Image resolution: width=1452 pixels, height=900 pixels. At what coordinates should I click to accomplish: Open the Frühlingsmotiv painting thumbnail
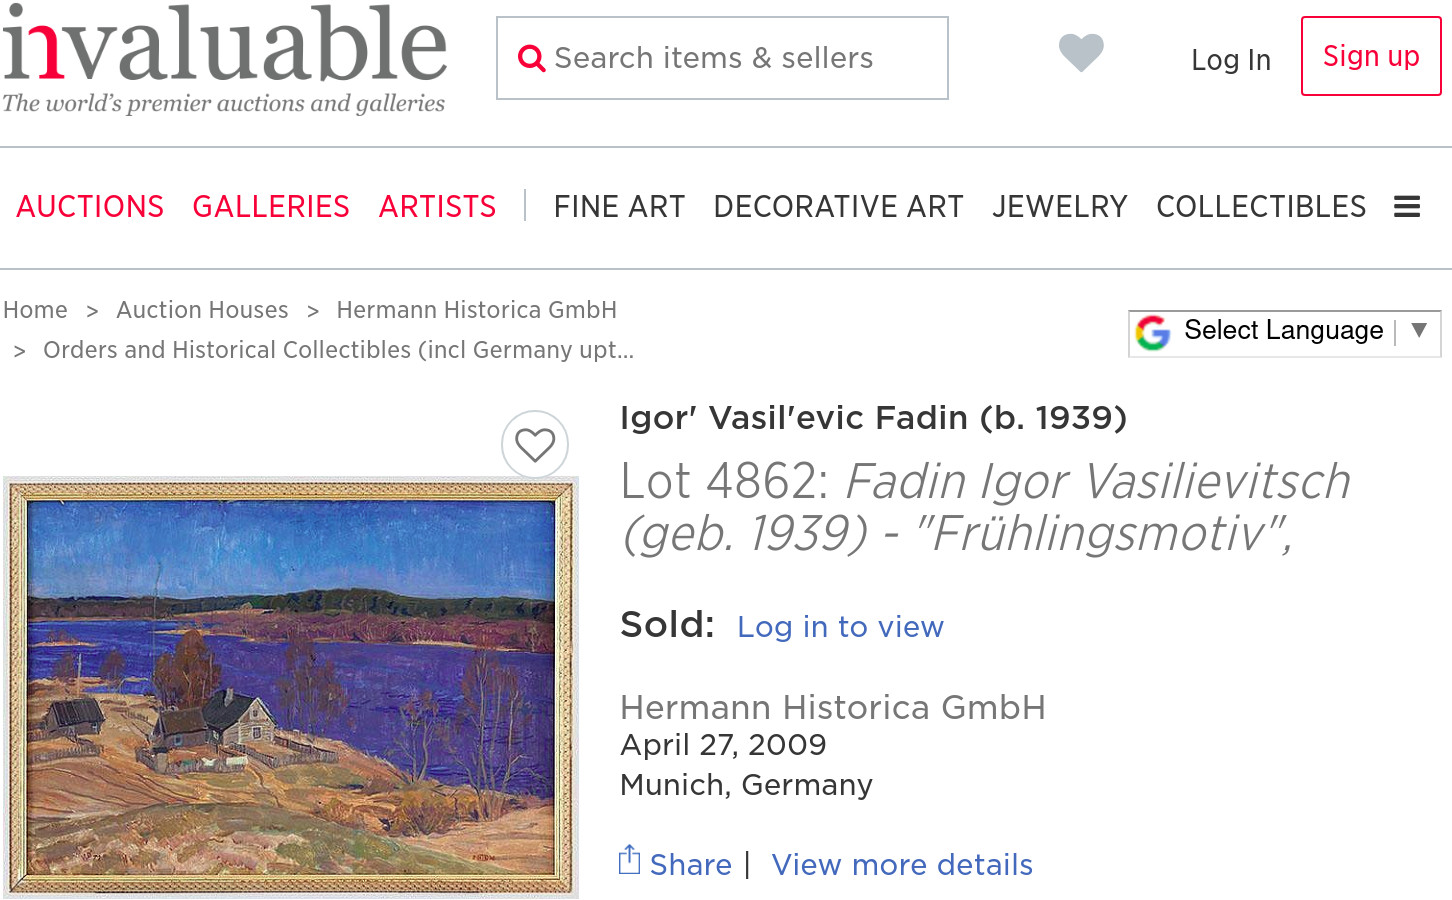291,687
